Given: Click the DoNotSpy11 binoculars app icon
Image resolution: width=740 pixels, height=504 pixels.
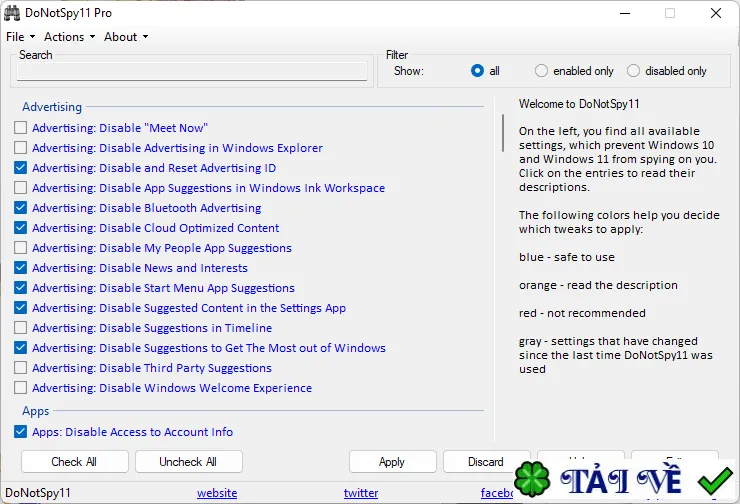Looking at the screenshot, I should 12,13.
